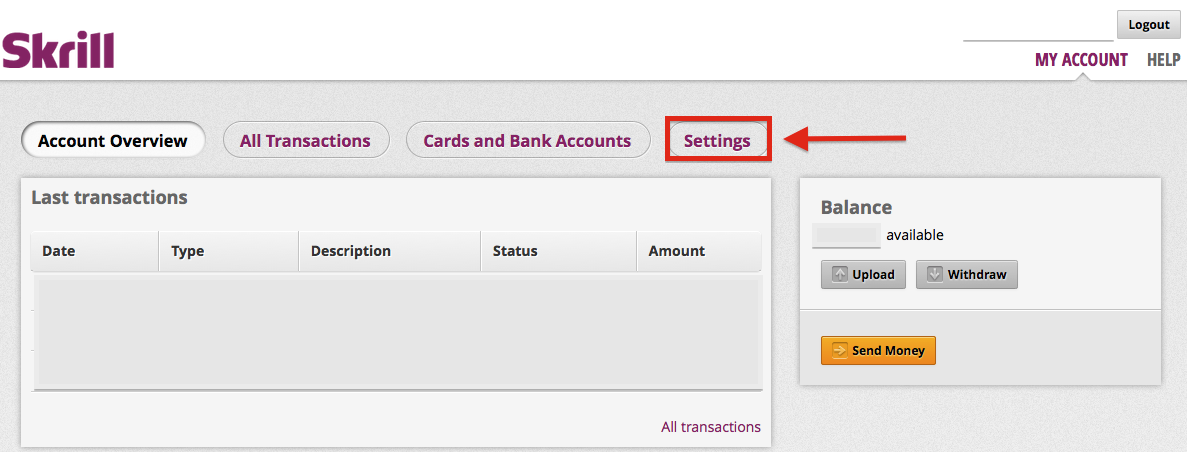Click the Withdraw button label
This screenshot has height=452, width=1187.
point(977,275)
